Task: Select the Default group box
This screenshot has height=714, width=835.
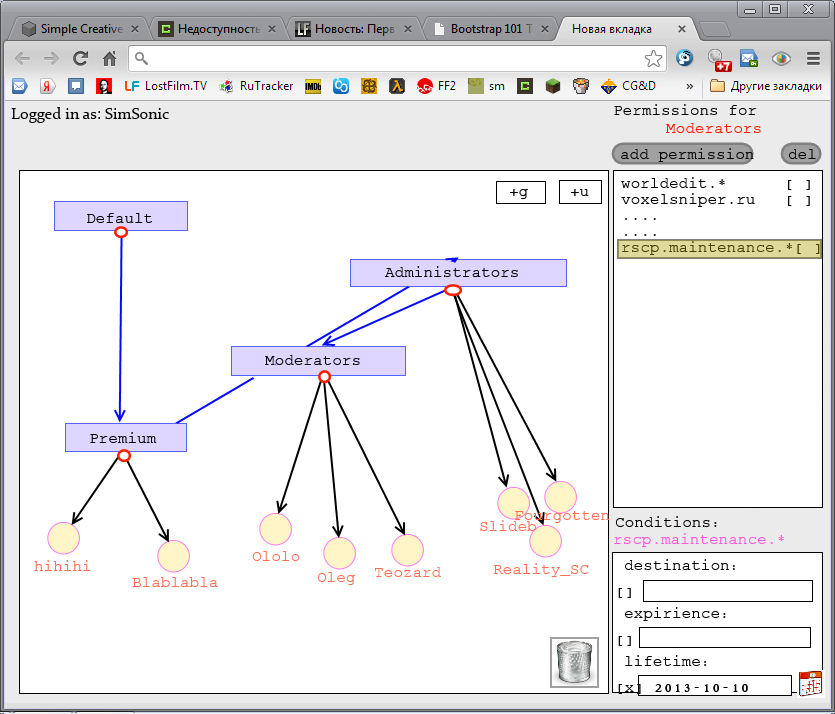Action: (x=121, y=216)
